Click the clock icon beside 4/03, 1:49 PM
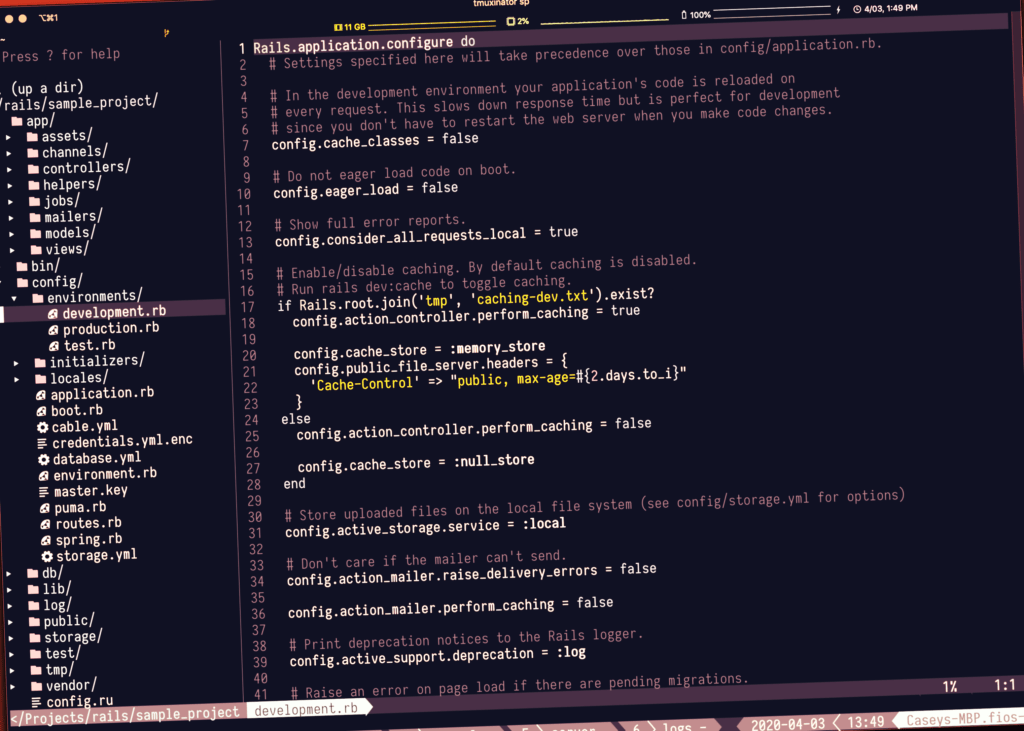 click(857, 9)
